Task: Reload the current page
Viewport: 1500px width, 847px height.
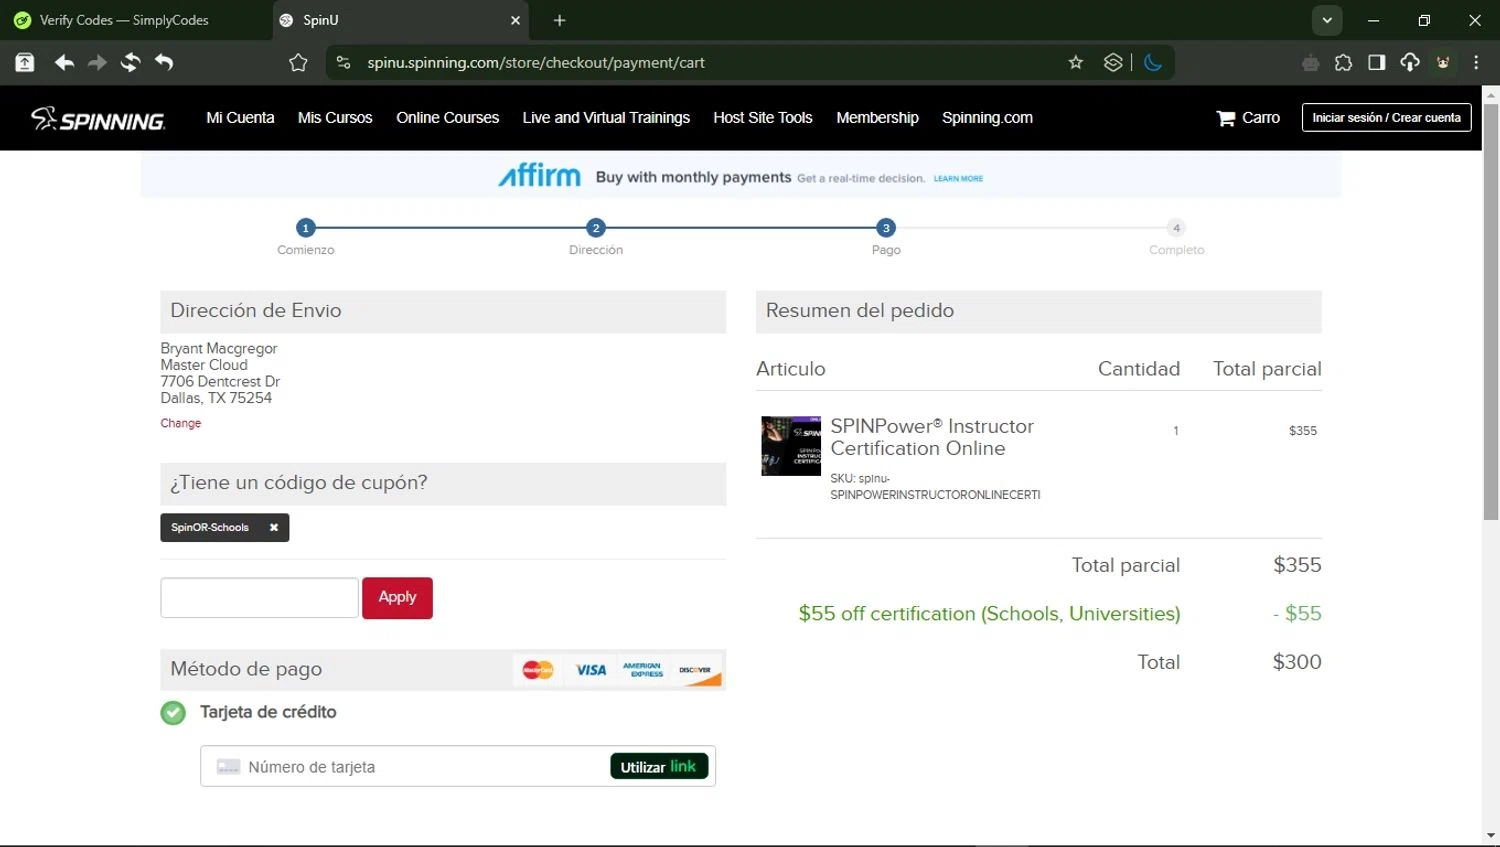Action: click(130, 63)
